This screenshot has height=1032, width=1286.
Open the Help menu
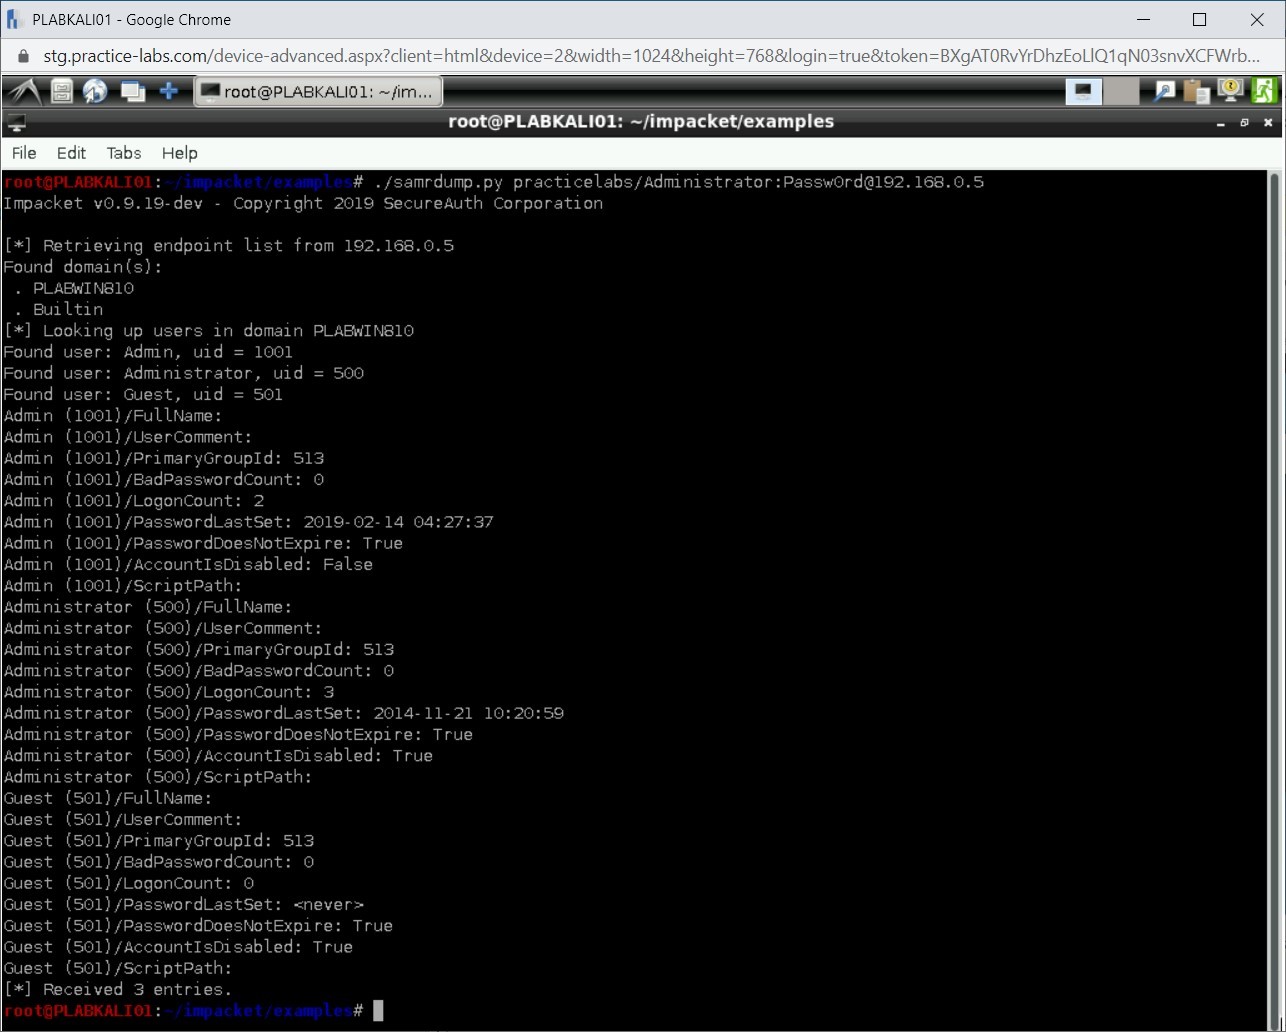point(180,153)
